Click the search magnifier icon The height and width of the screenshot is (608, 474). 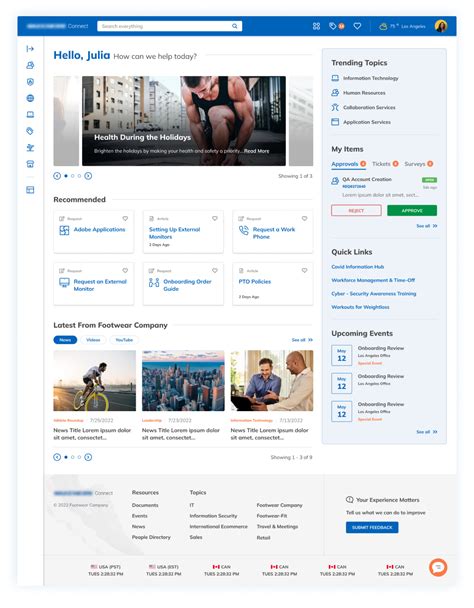click(x=235, y=26)
